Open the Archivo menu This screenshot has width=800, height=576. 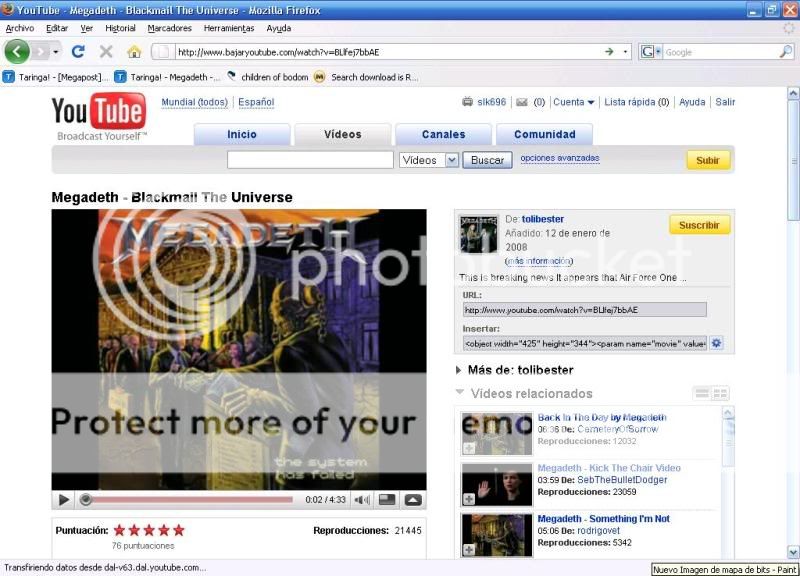point(20,29)
